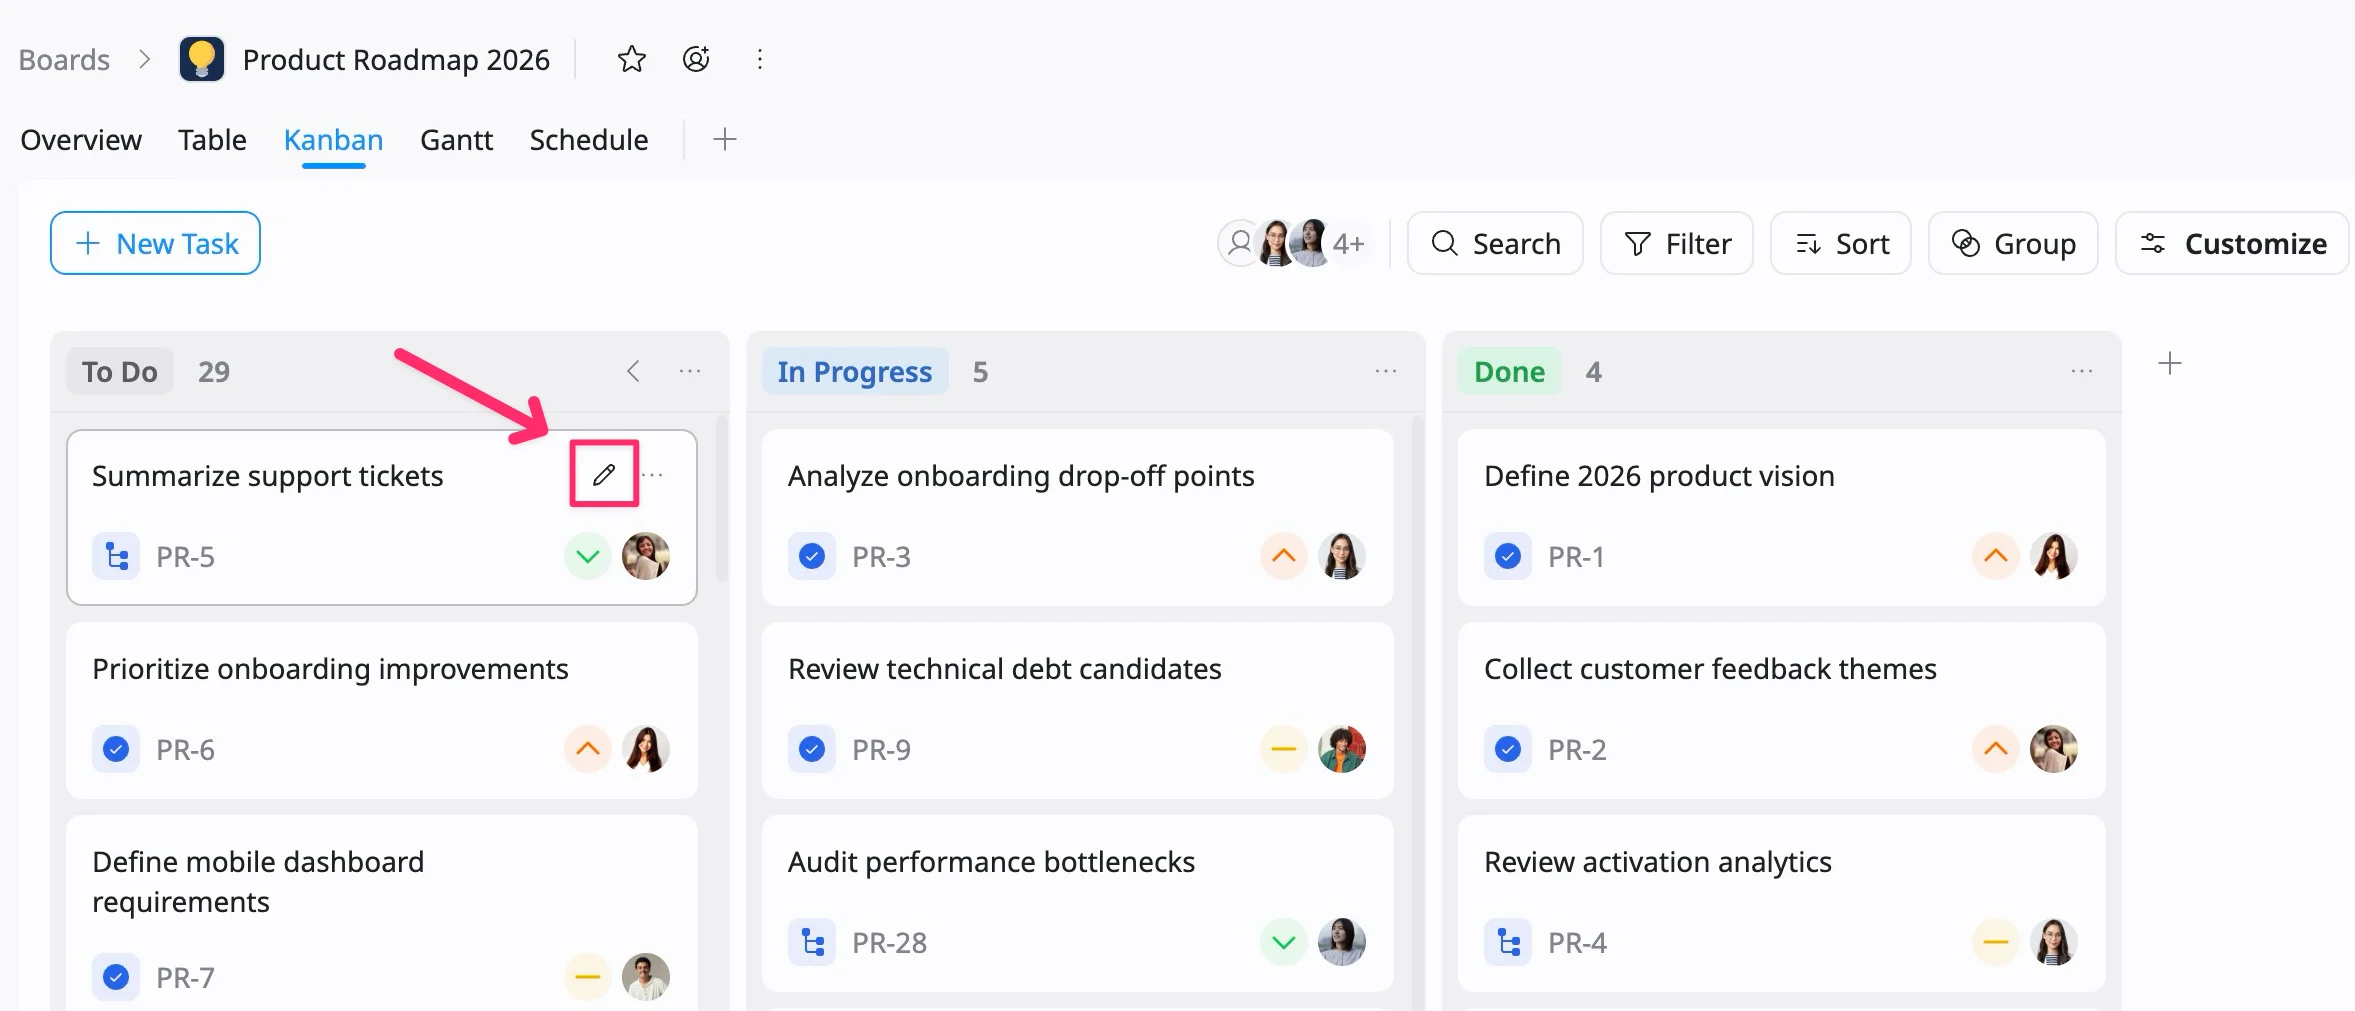Toggle task status check on PR-1
2355x1011 pixels.
1508,556
